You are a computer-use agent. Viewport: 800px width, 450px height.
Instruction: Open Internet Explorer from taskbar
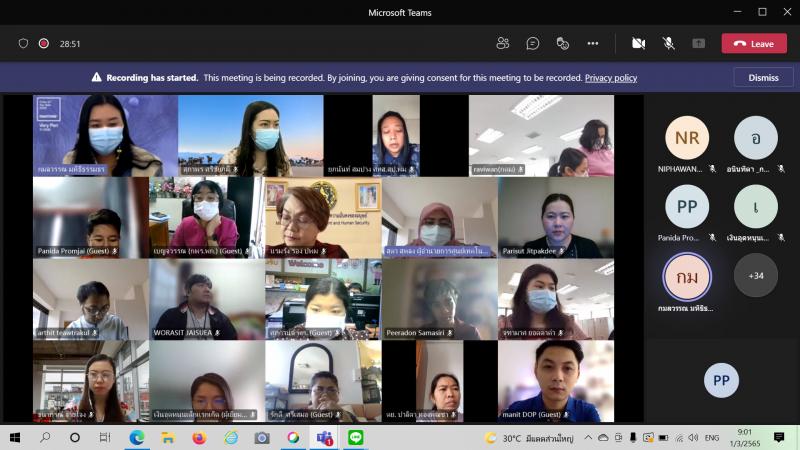[231, 437]
